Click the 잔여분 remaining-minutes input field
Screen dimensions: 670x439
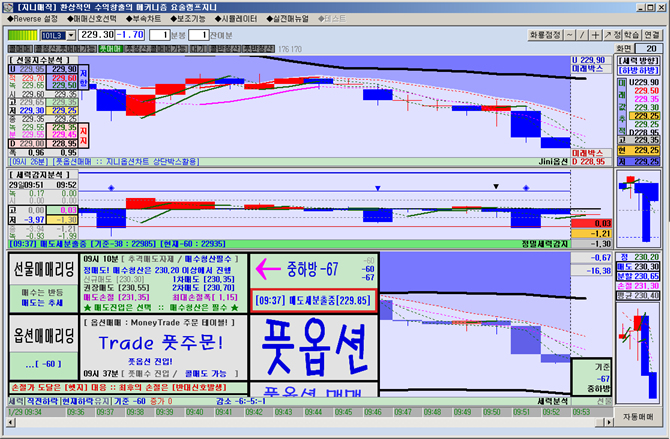coord(199,35)
